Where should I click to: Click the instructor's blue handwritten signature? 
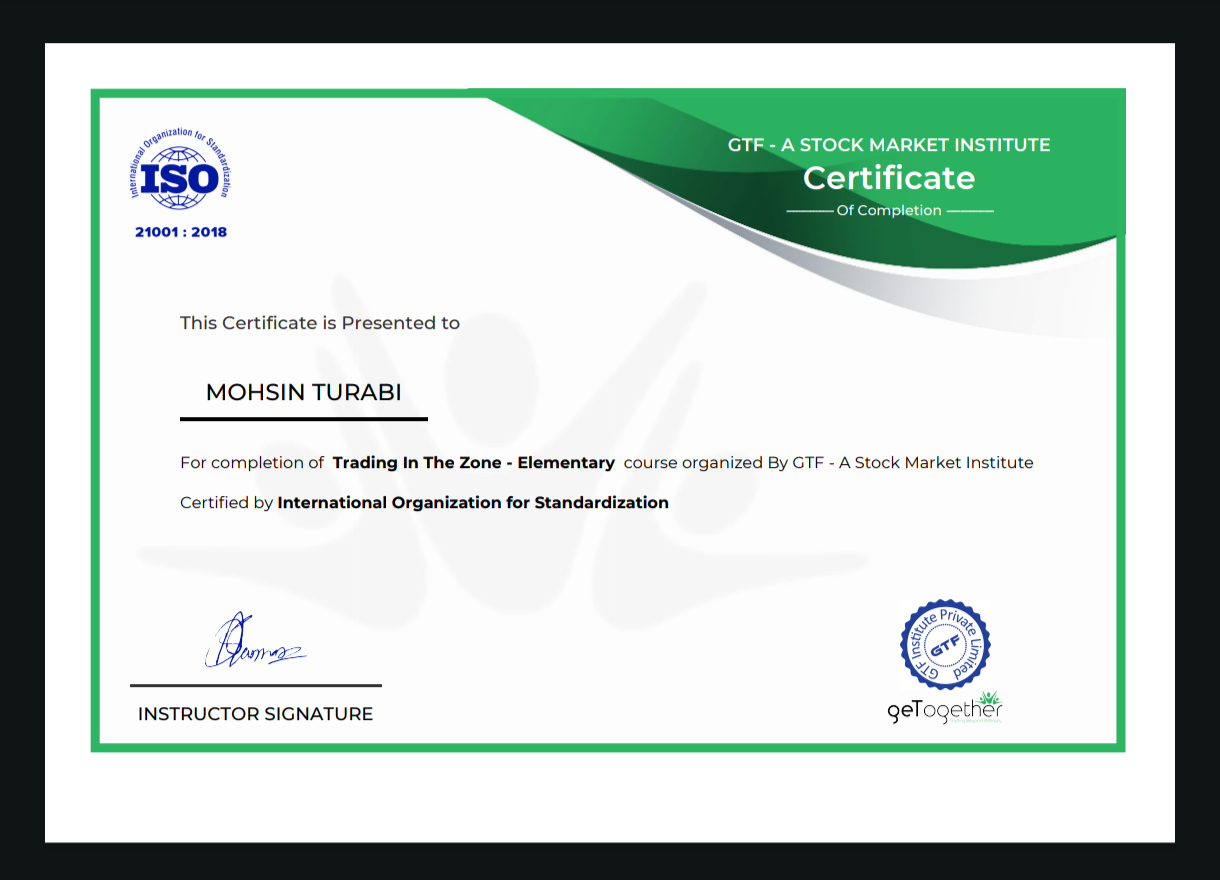(252, 645)
